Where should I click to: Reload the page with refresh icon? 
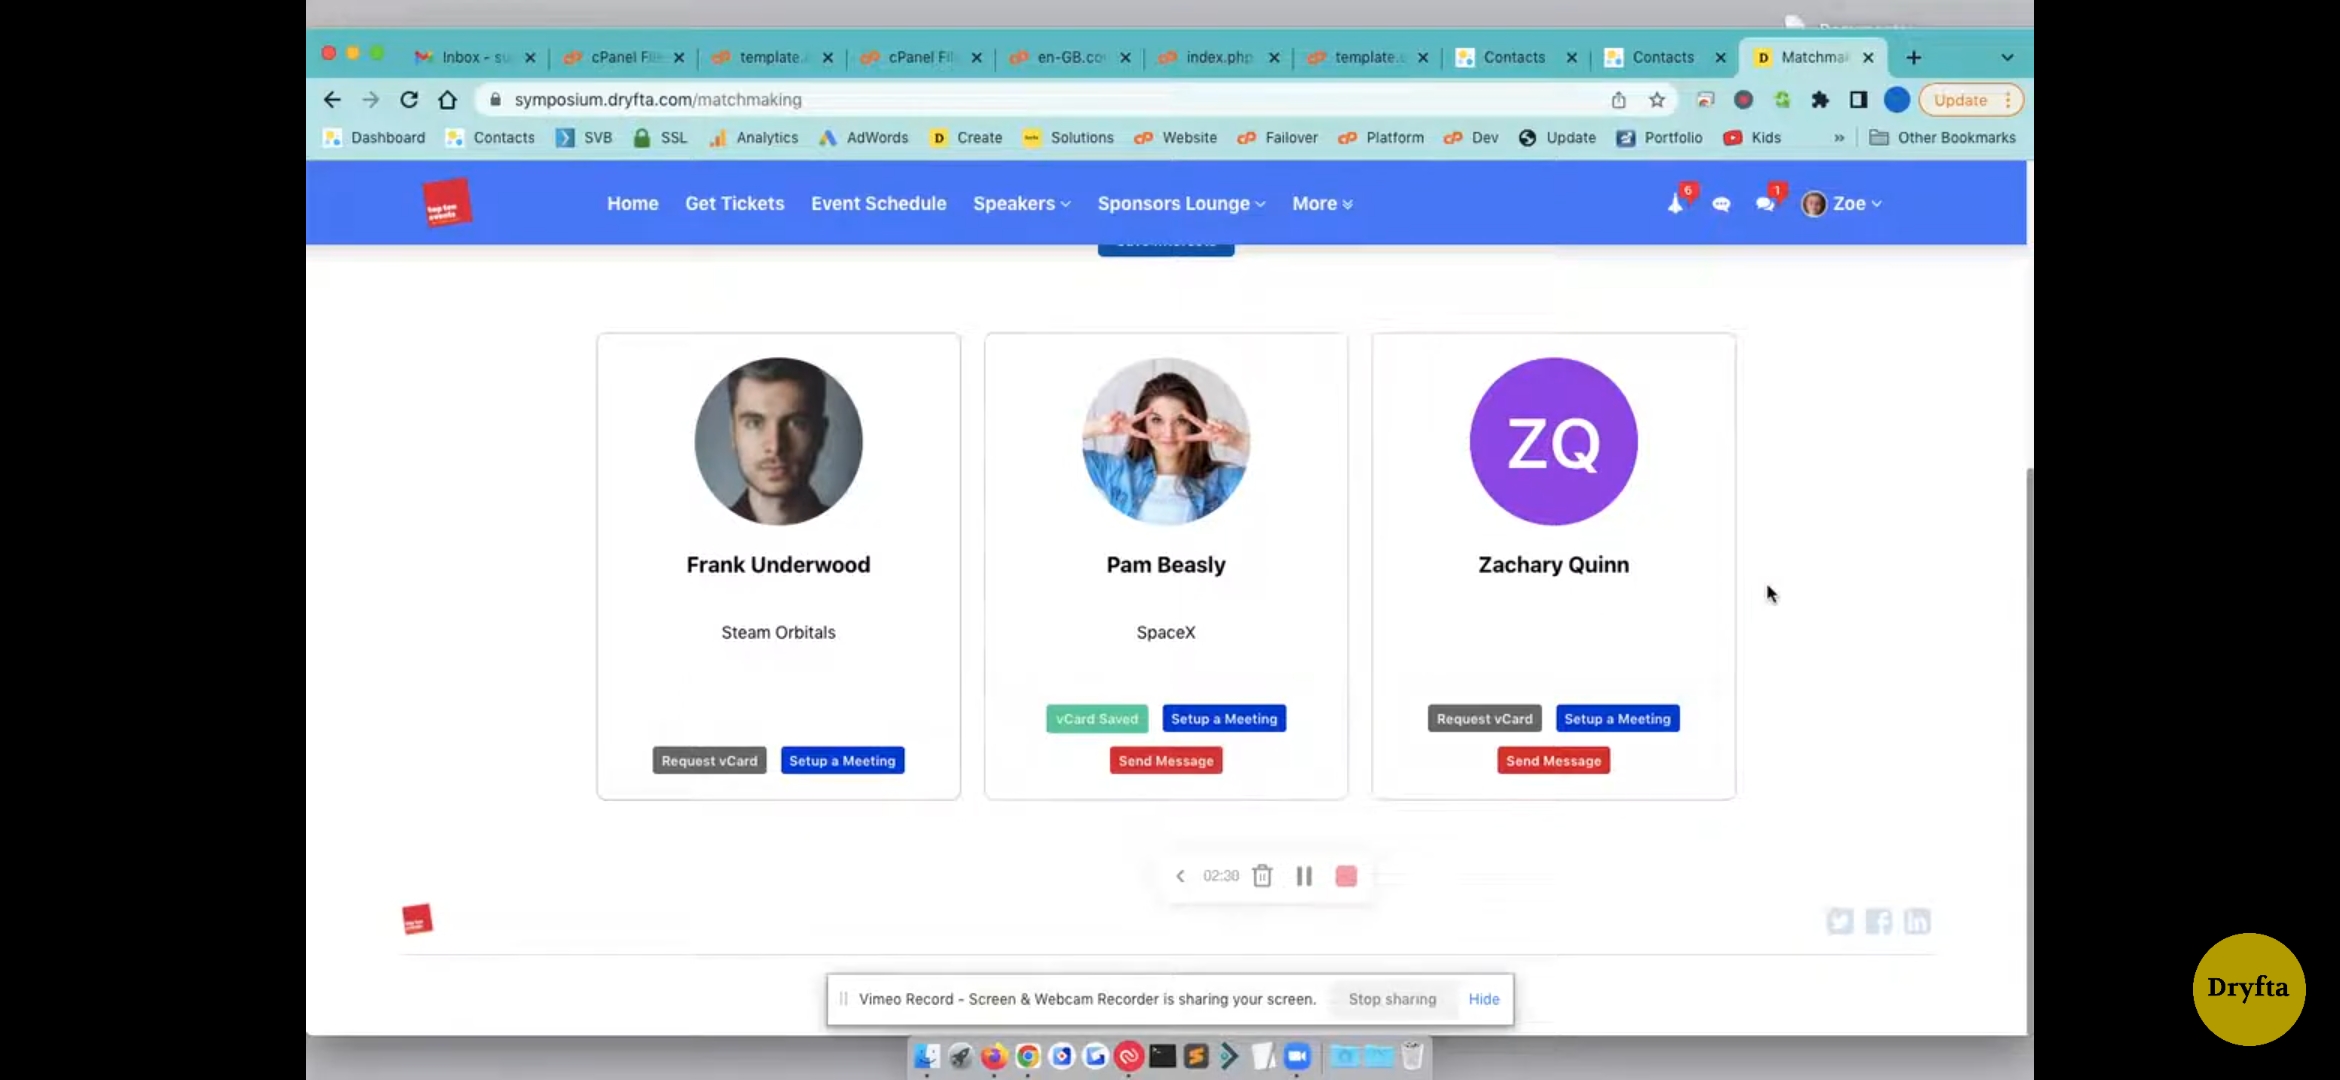[409, 99]
